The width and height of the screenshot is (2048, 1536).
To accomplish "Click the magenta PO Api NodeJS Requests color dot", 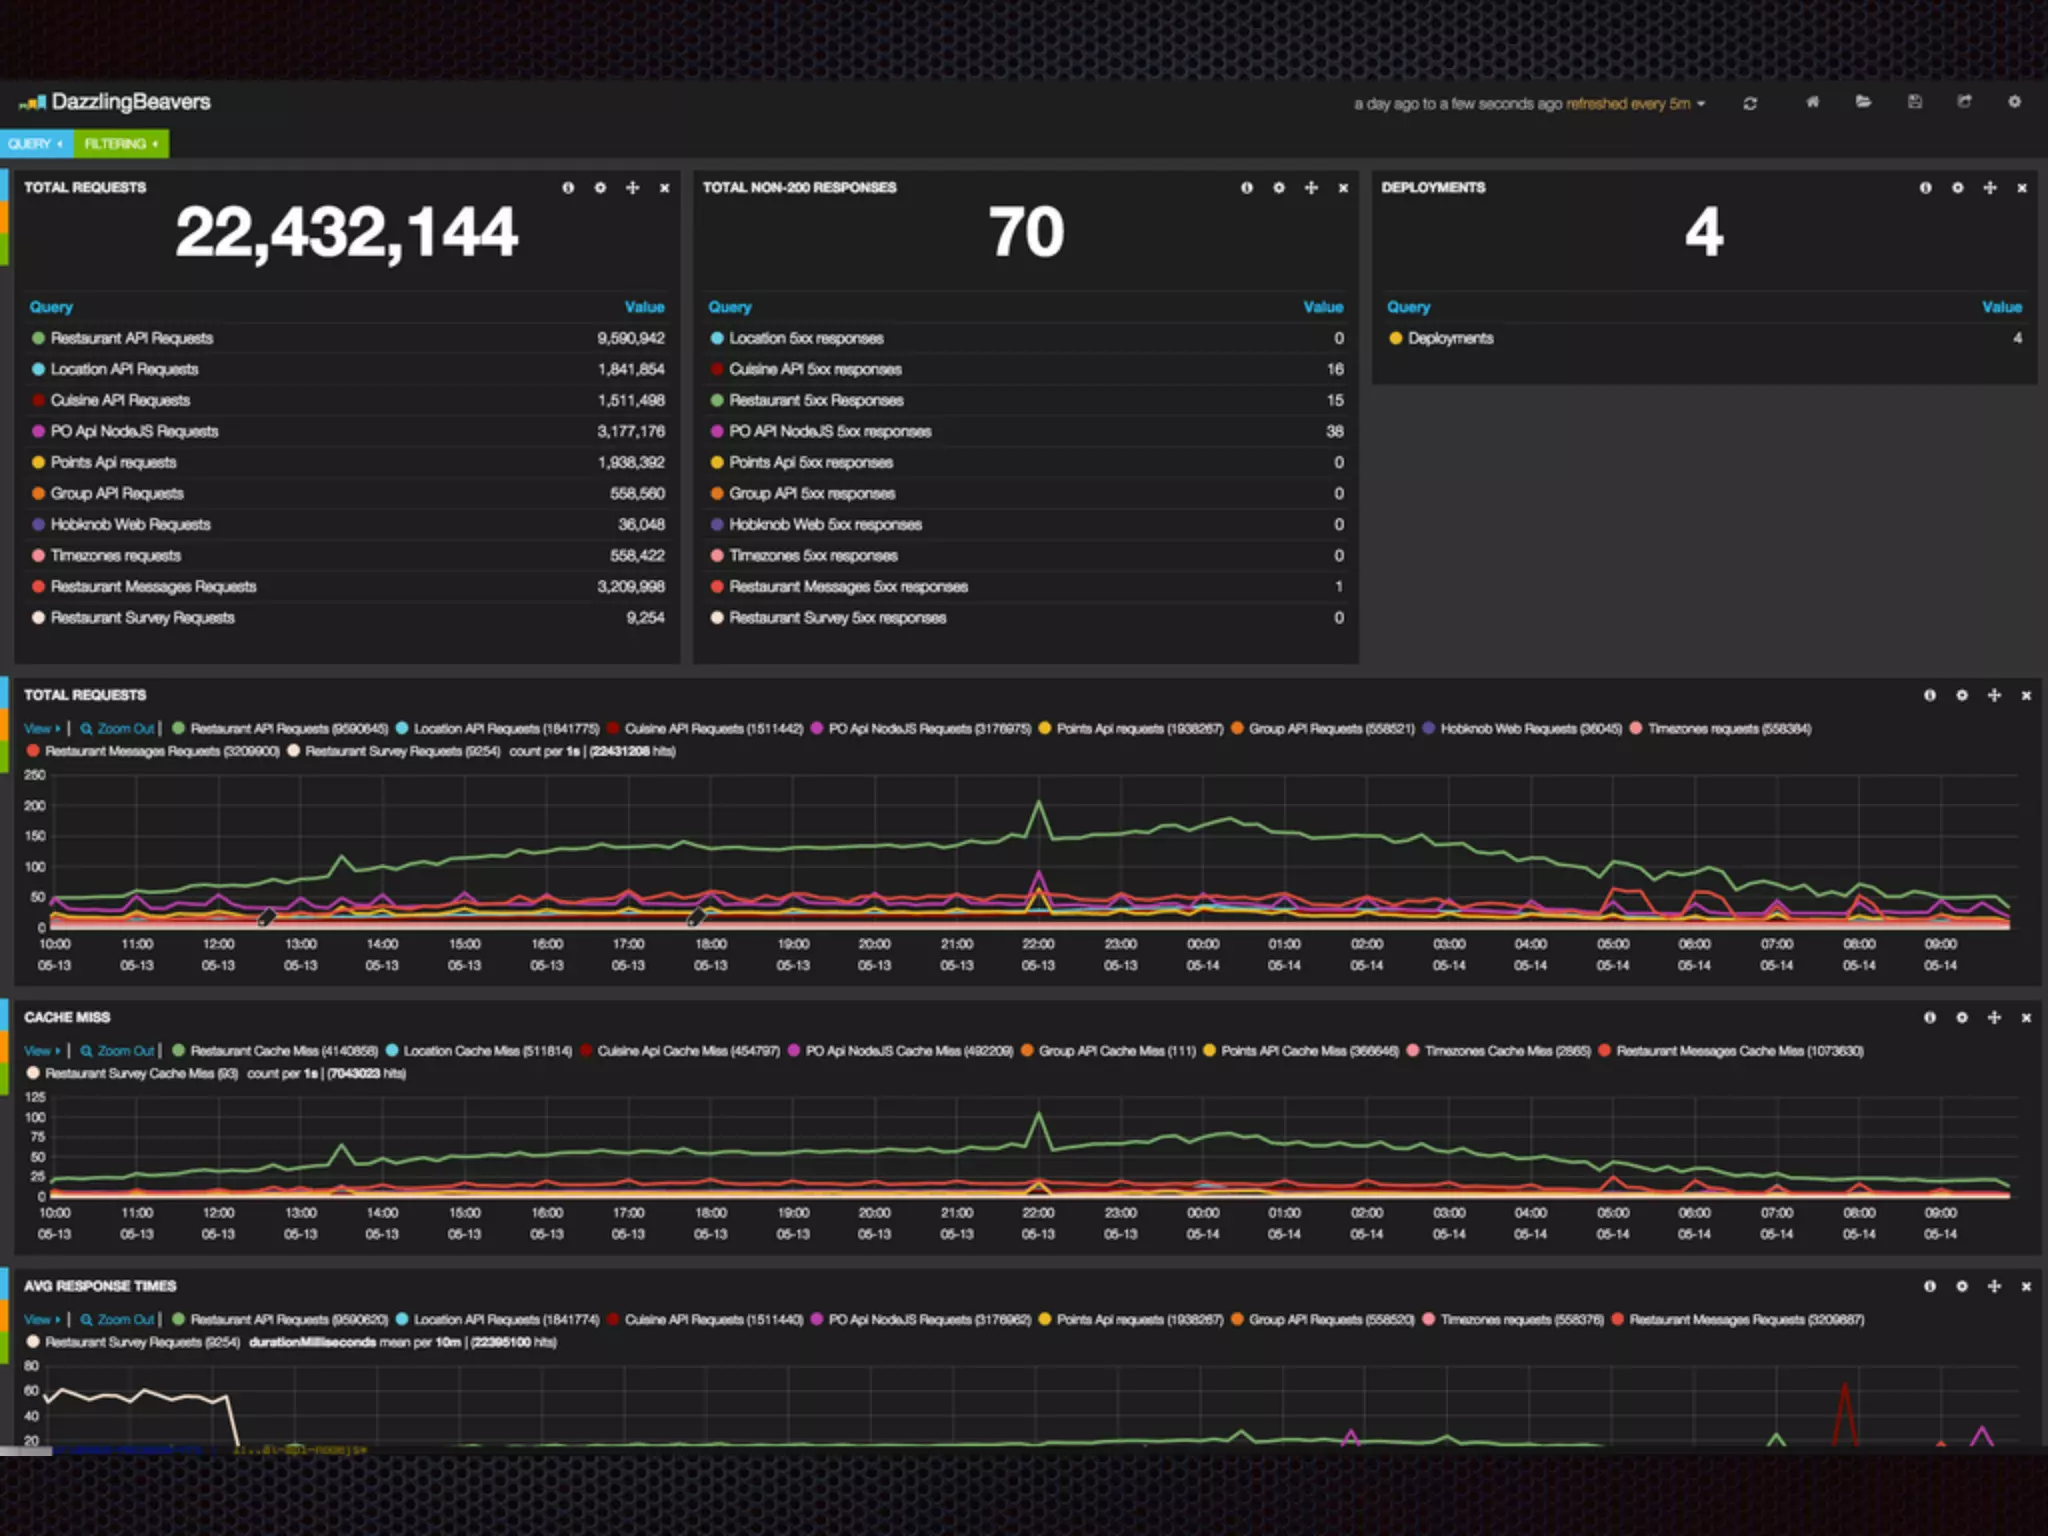I will coord(39,432).
